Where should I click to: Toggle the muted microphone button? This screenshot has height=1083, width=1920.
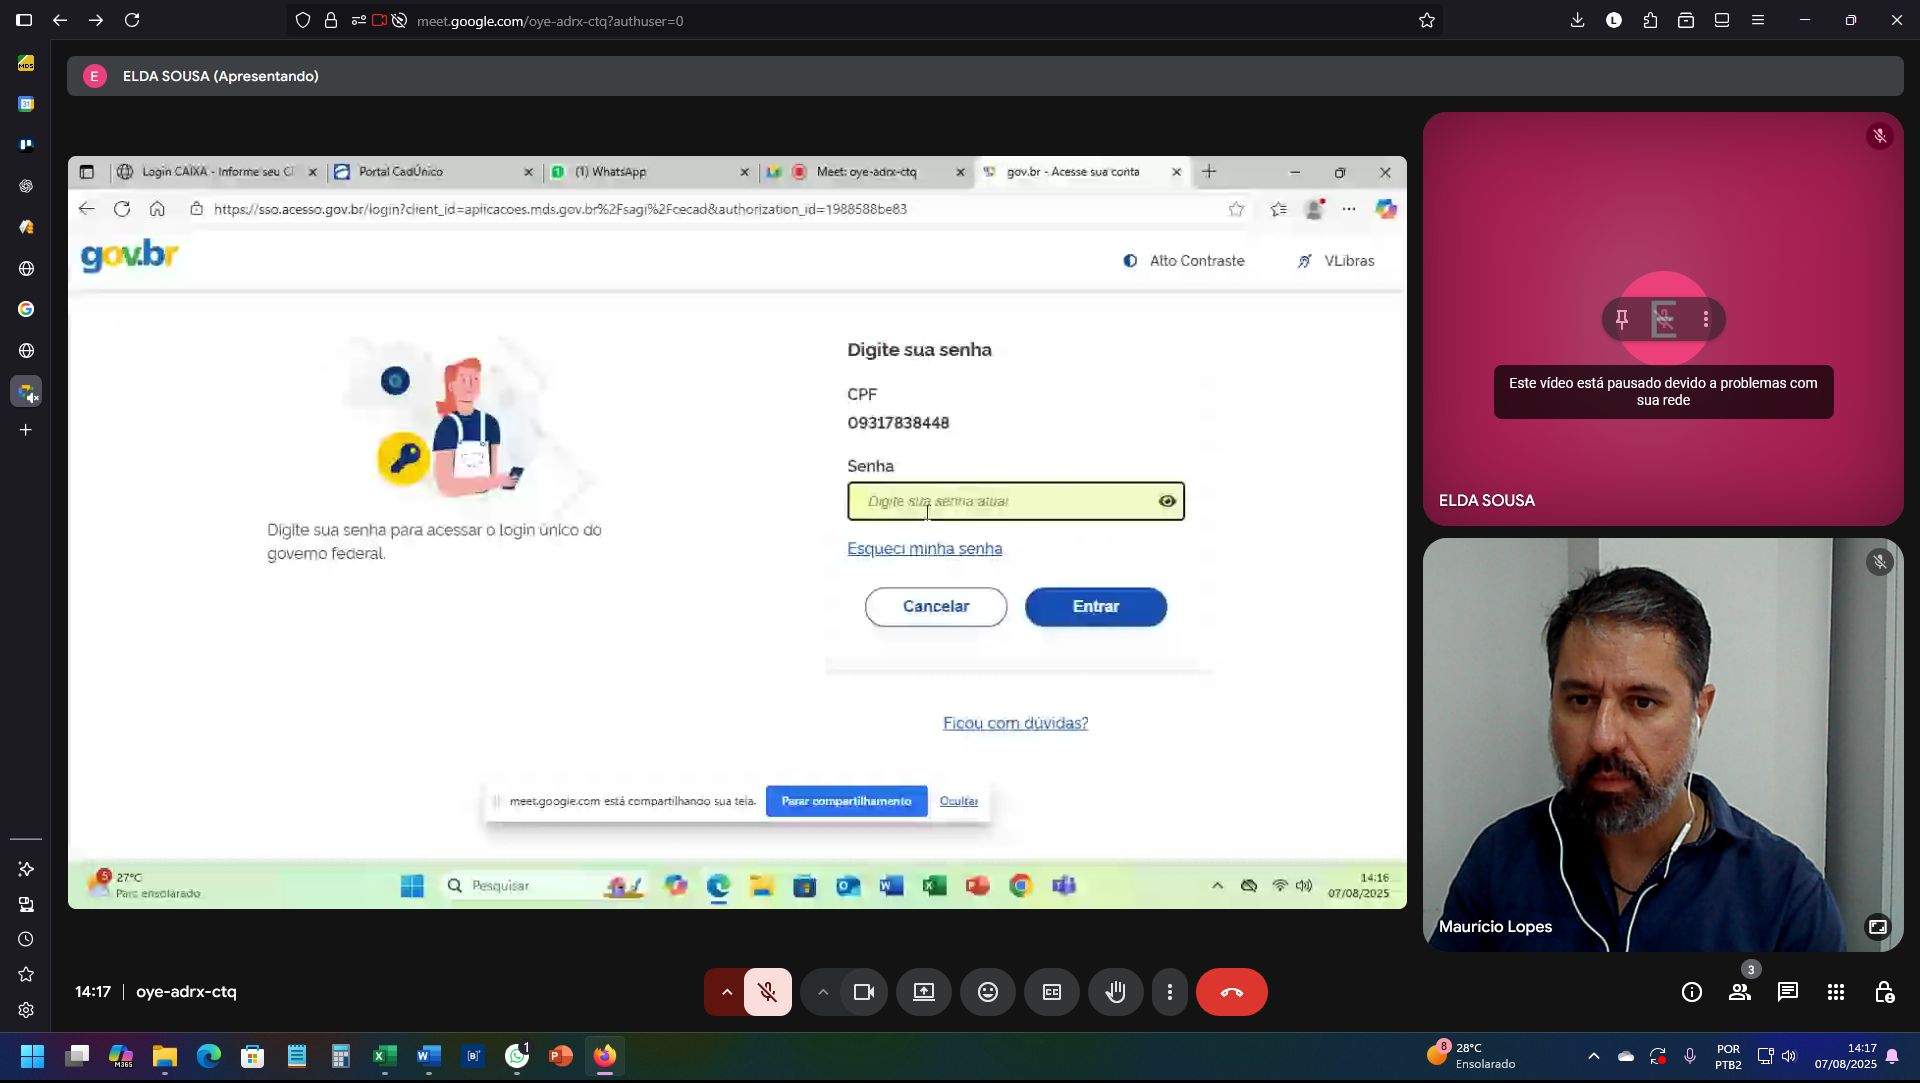point(767,992)
